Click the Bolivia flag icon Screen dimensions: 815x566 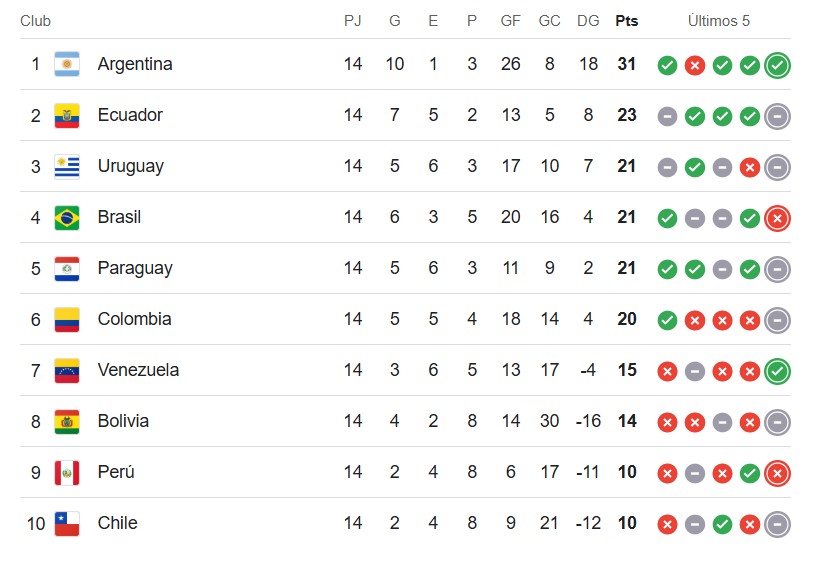(x=67, y=421)
